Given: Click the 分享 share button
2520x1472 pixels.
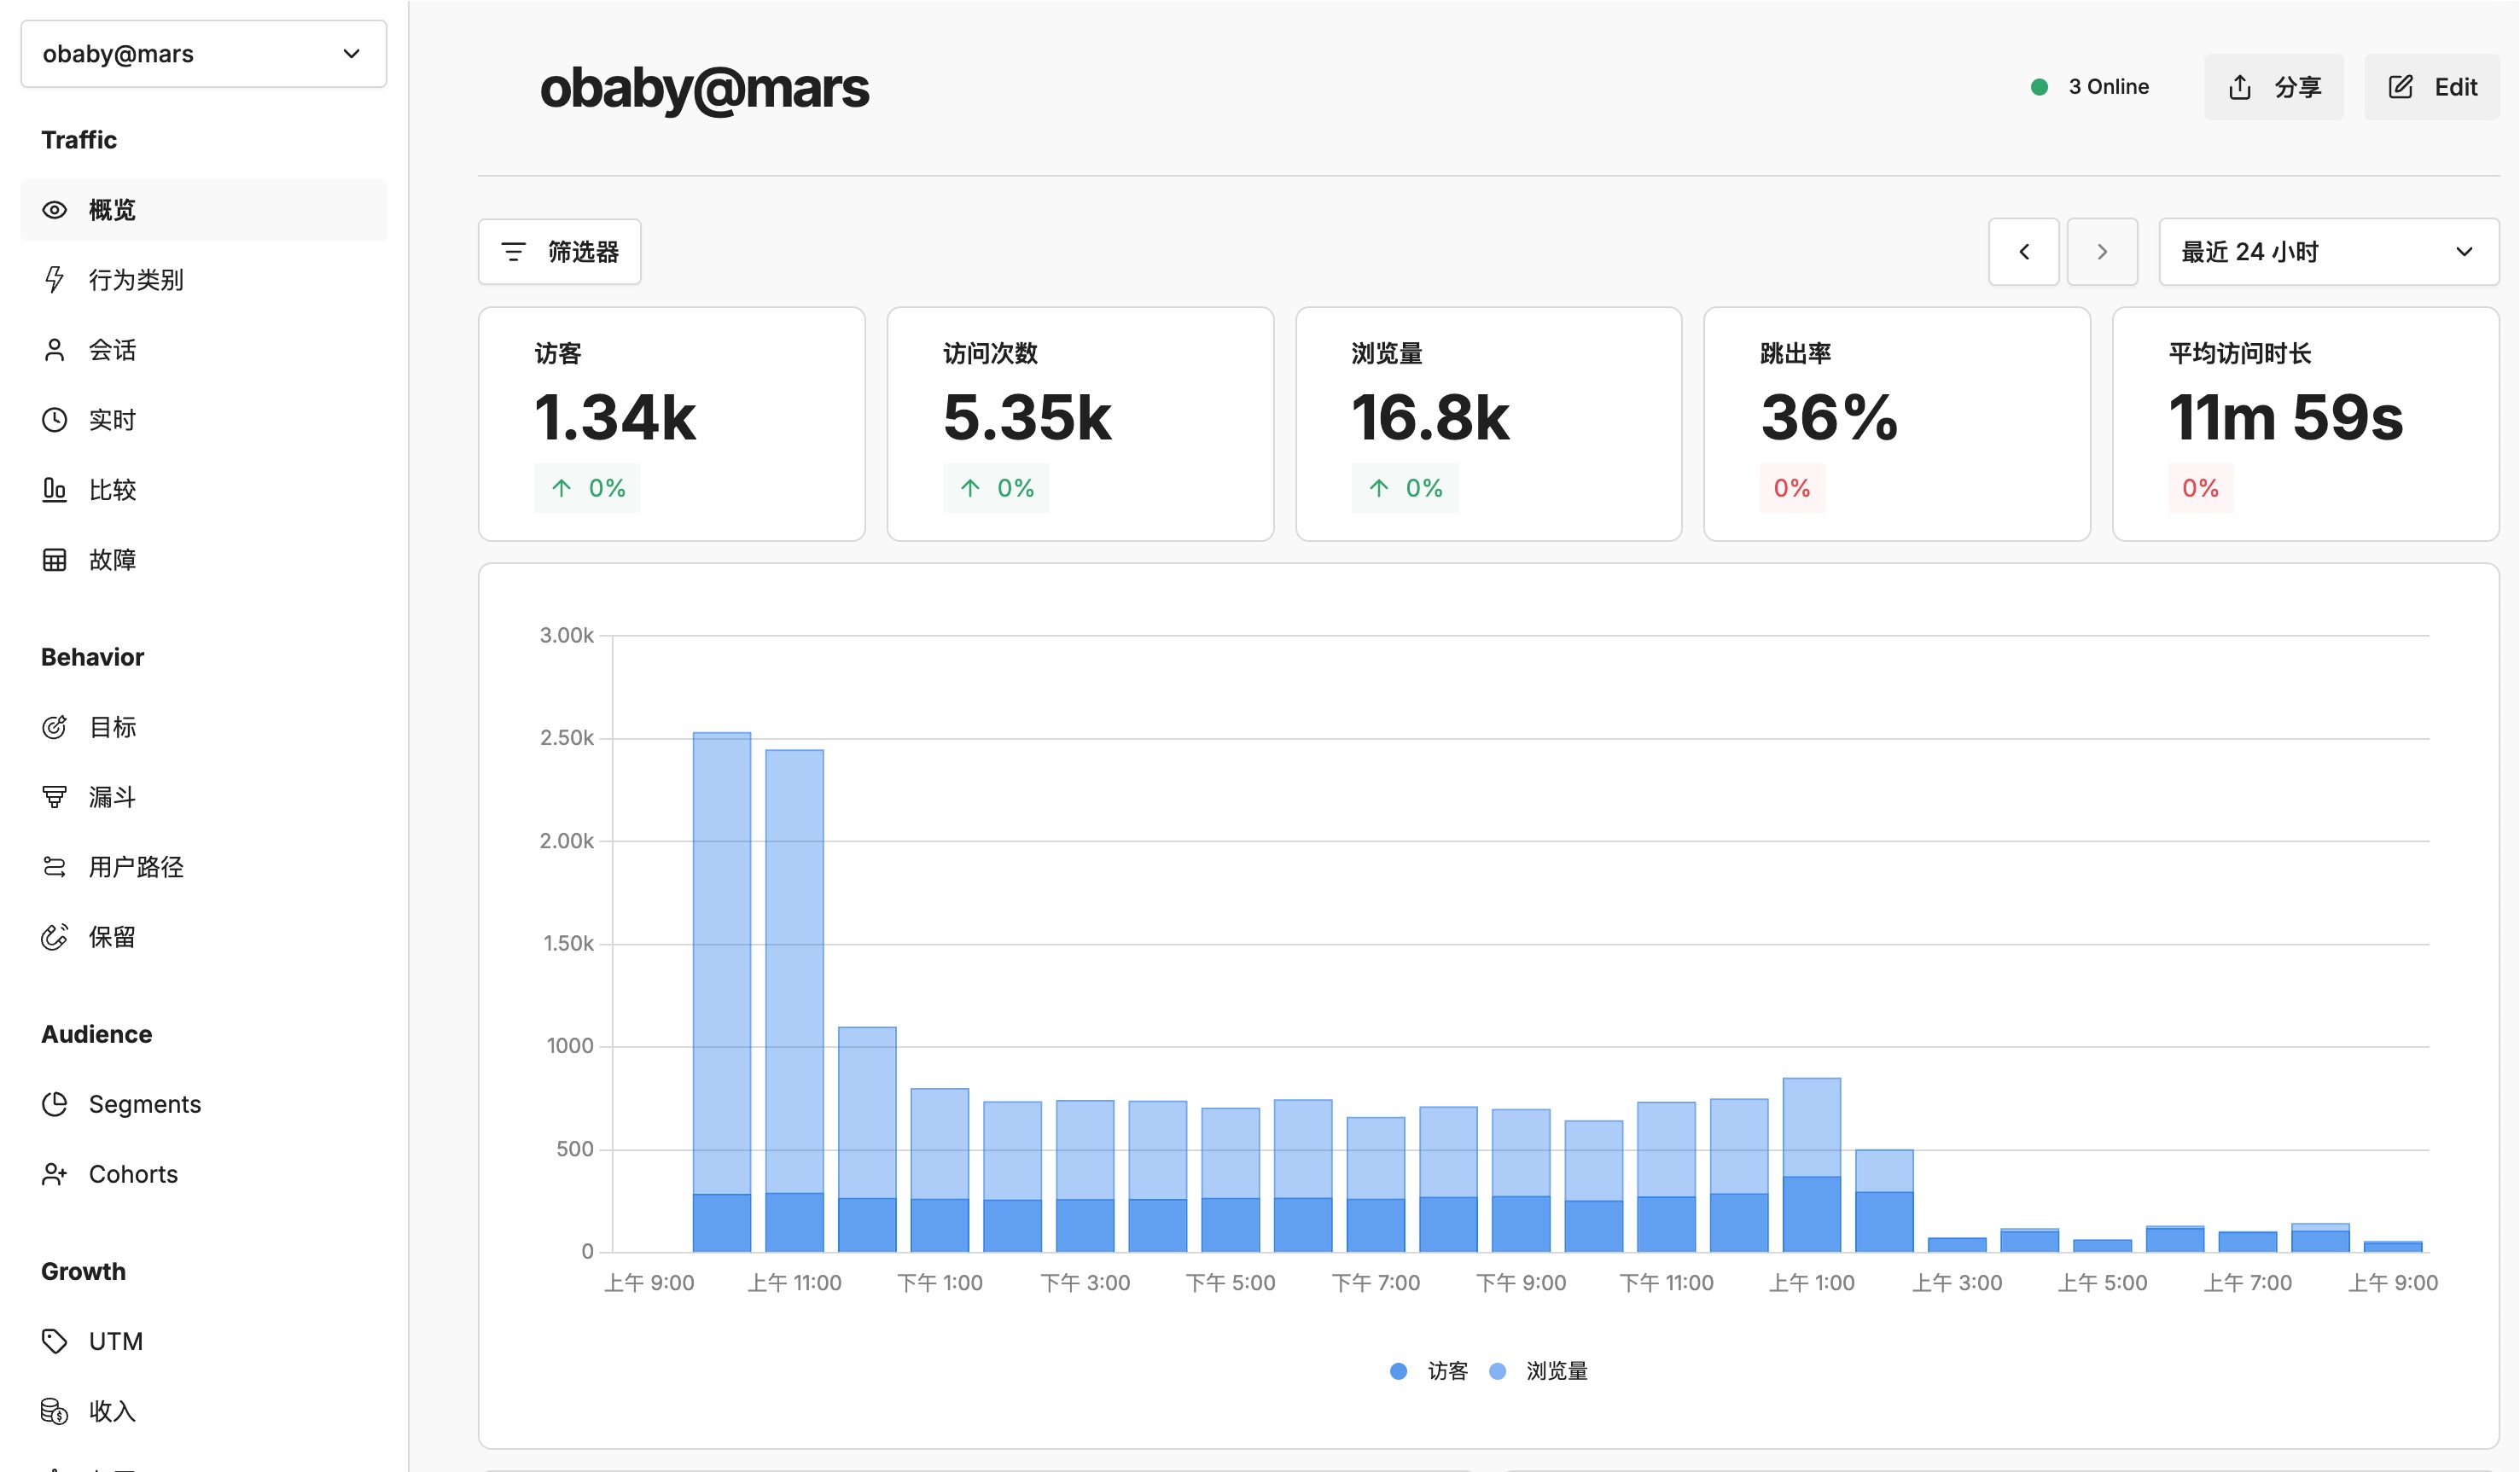Looking at the screenshot, I should coord(2273,87).
